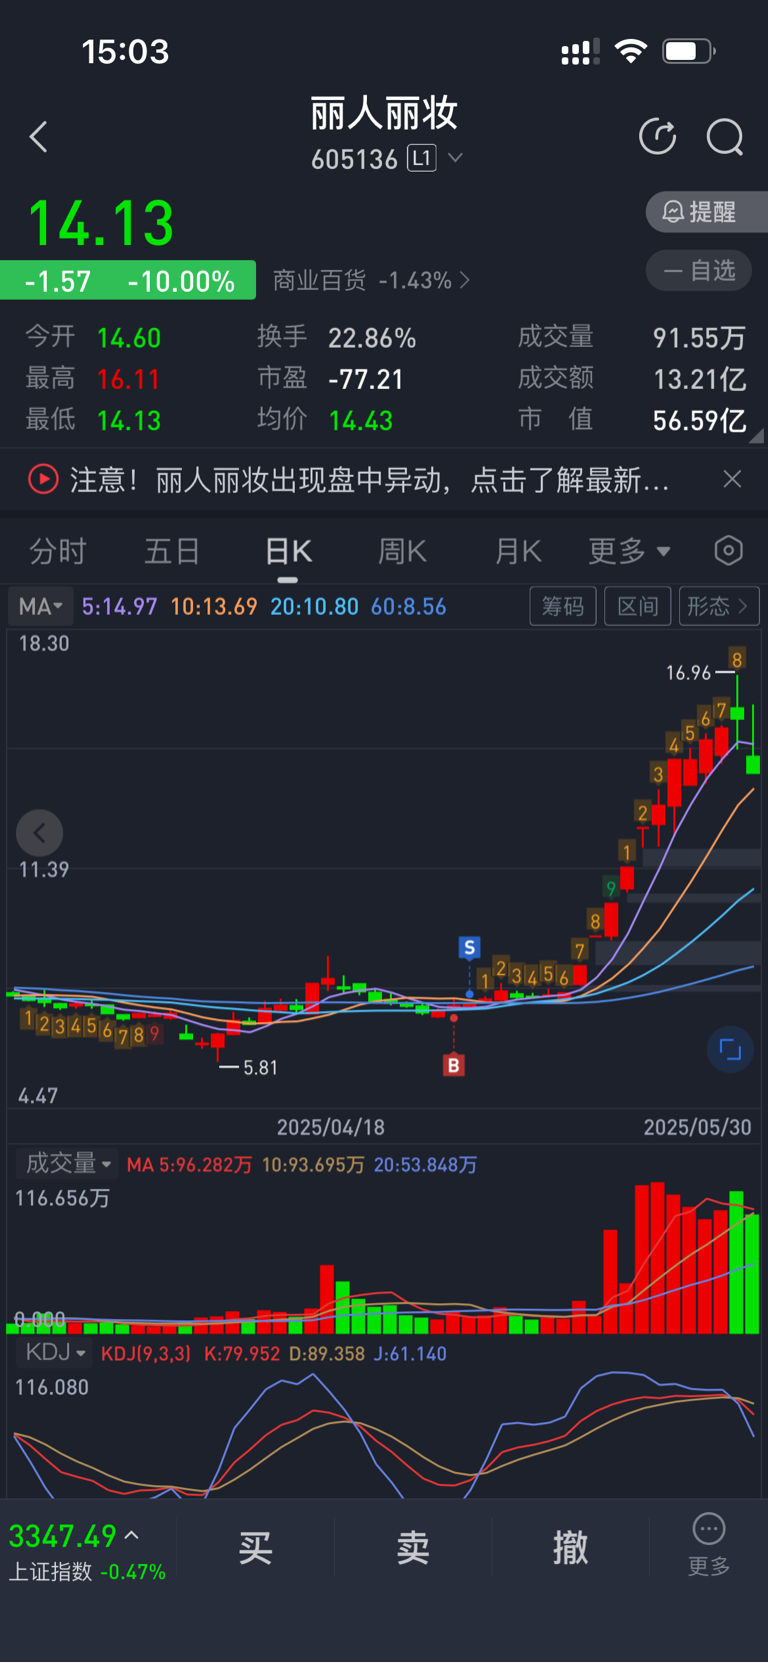Tap the 换手 22.86% value

[x=372, y=338]
